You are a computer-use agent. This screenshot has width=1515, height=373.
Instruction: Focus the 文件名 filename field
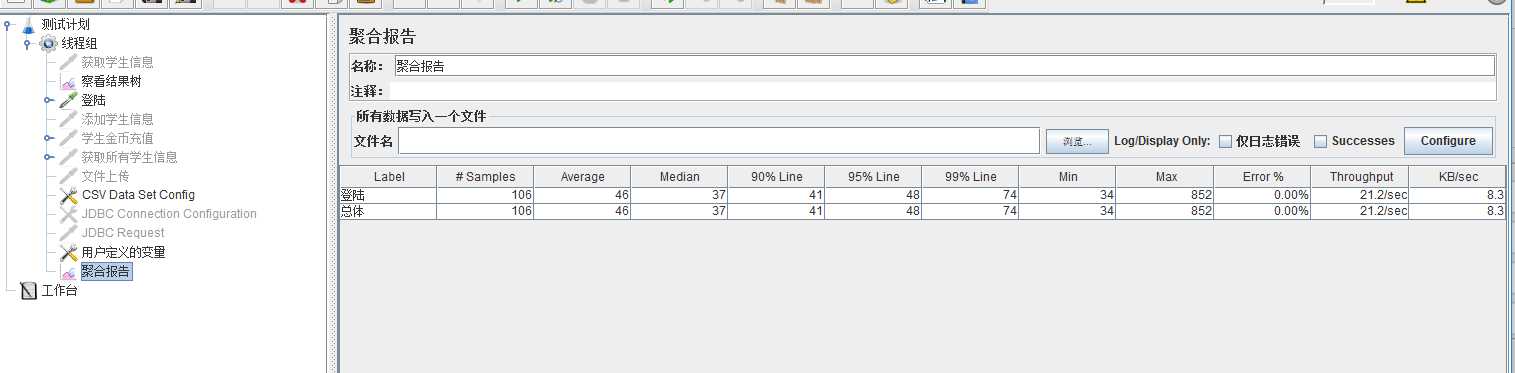(719, 141)
